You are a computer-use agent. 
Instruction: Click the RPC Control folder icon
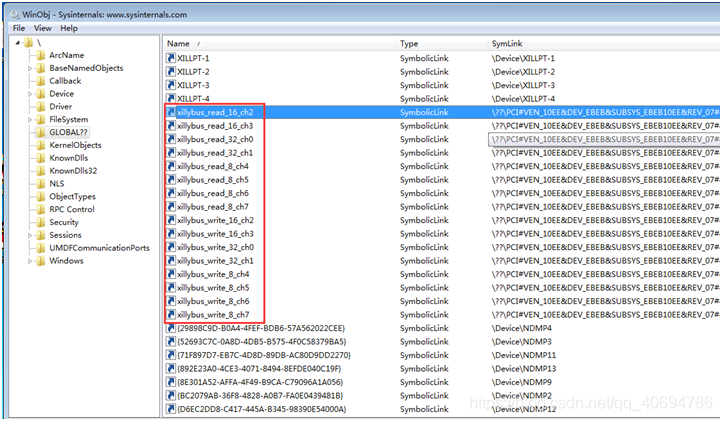(x=41, y=210)
